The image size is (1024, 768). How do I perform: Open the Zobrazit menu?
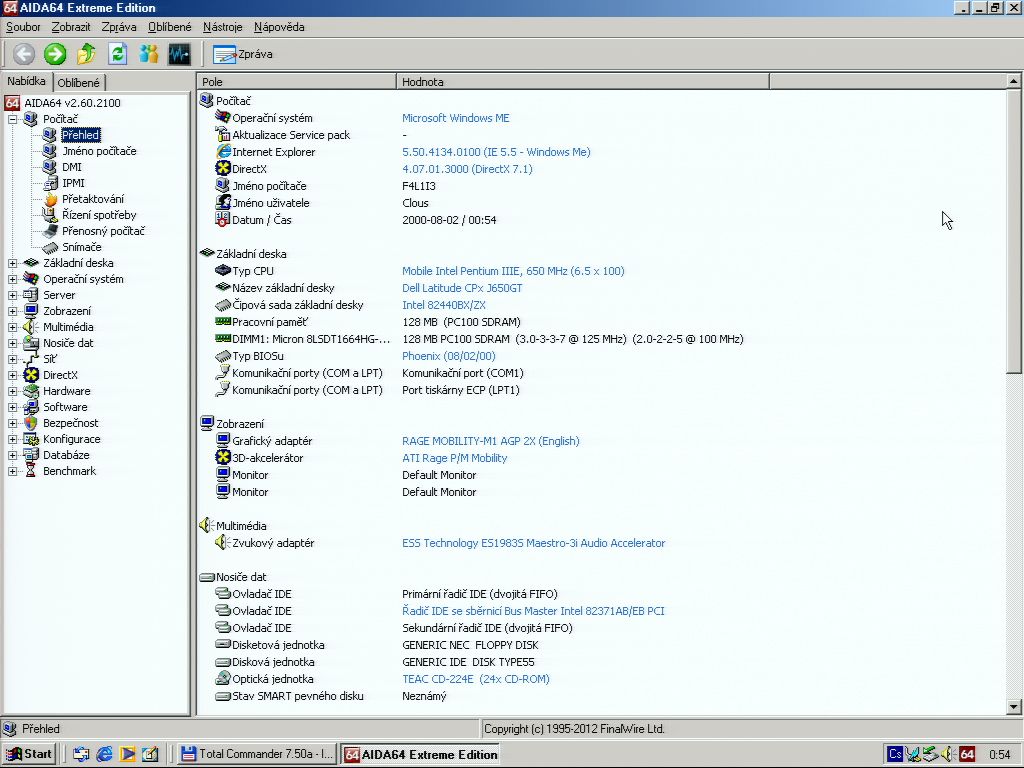[71, 27]
